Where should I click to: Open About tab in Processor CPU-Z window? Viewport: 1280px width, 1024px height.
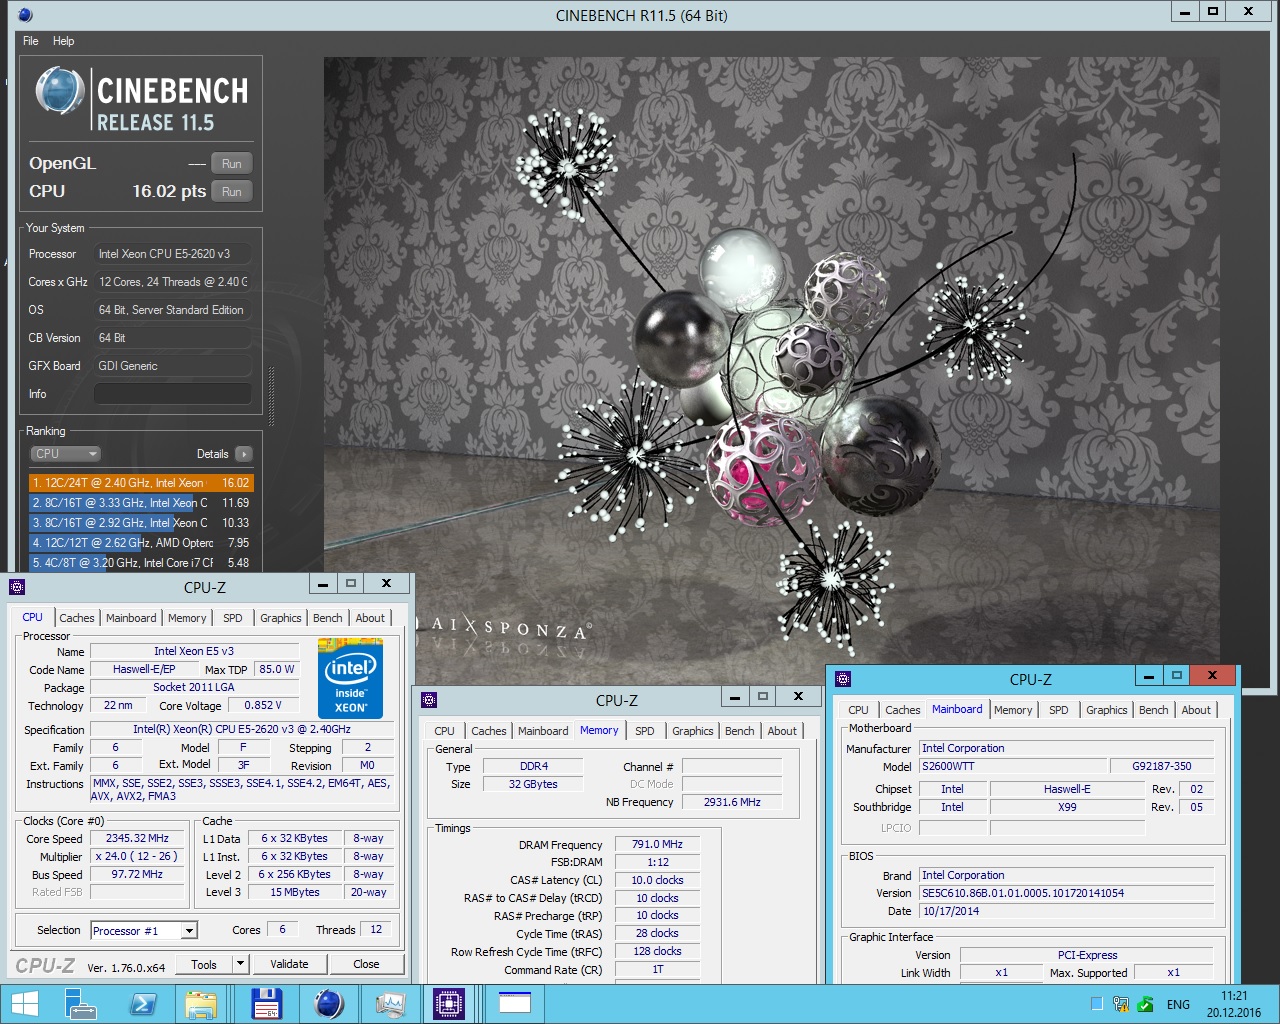pos(370,618)
